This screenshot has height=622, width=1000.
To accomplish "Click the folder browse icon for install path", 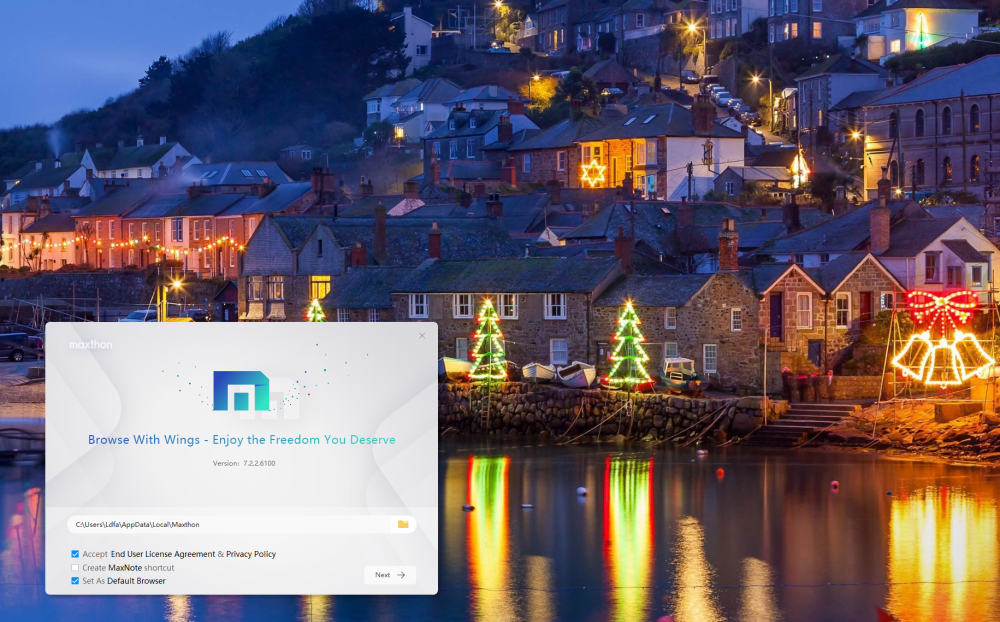I will point(403,524).
